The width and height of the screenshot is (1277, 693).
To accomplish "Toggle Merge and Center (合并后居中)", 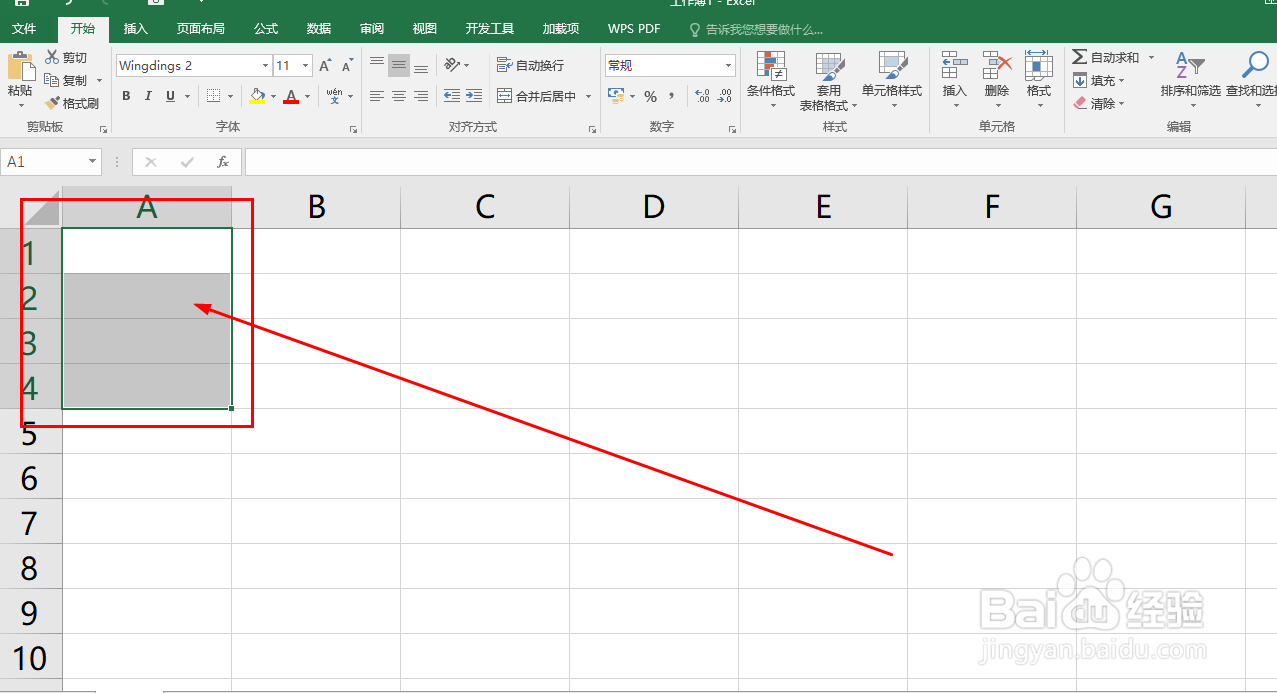I will (x=537, y=96).
